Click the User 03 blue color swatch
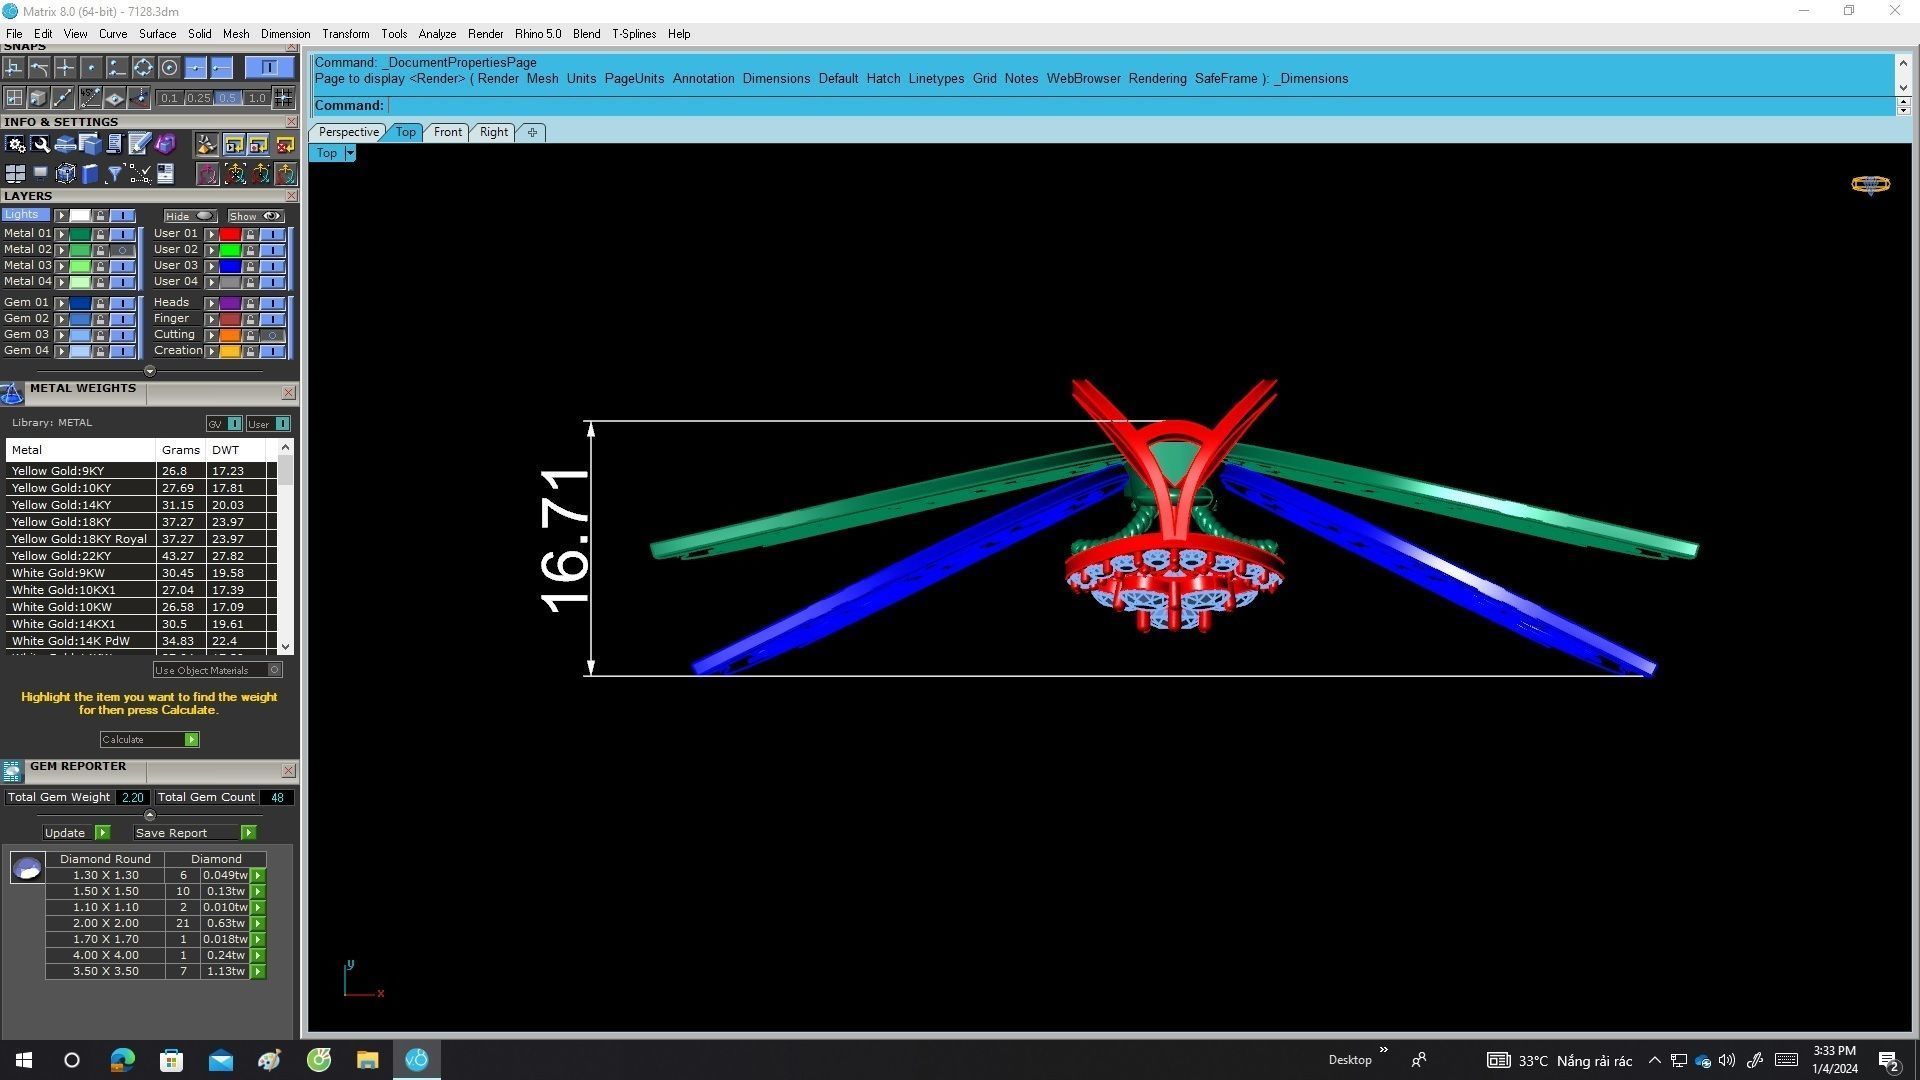 [230, 266]
